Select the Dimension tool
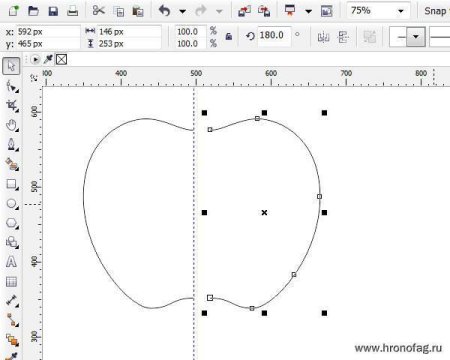450x360 pixels. pyautogui.click(x=12, y=301)
